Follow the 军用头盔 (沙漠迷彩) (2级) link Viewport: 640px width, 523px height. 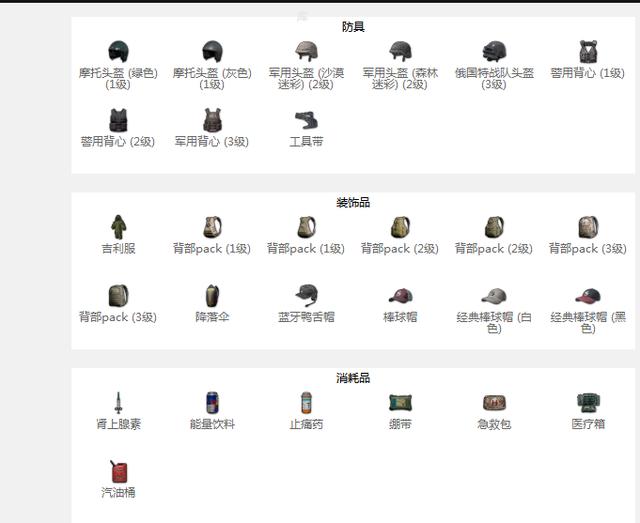[306, 79]
